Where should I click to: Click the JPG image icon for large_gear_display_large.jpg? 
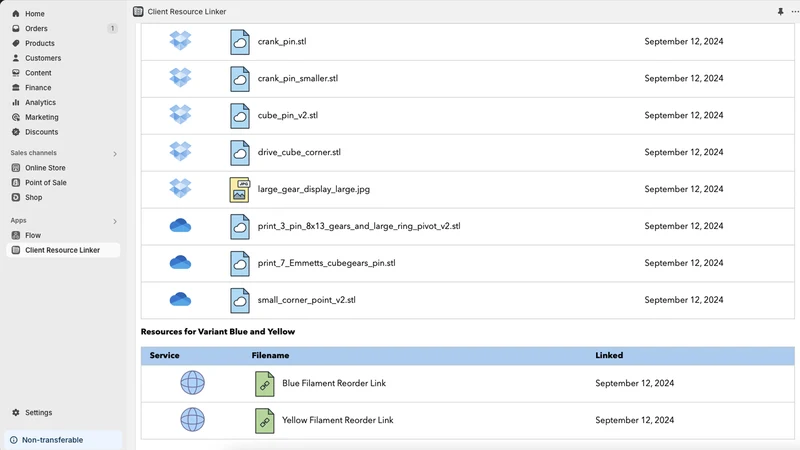pos(240,190)
